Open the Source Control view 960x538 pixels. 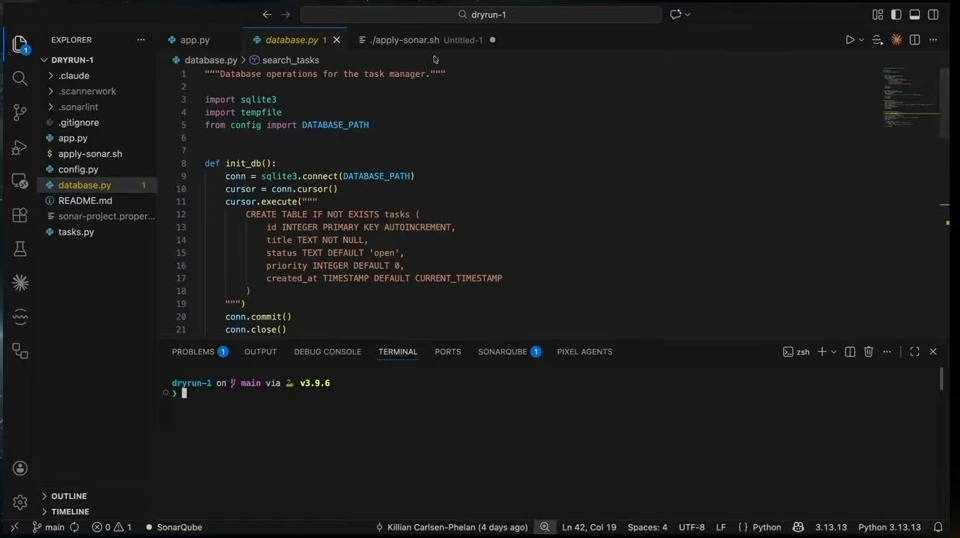(20, 112)
